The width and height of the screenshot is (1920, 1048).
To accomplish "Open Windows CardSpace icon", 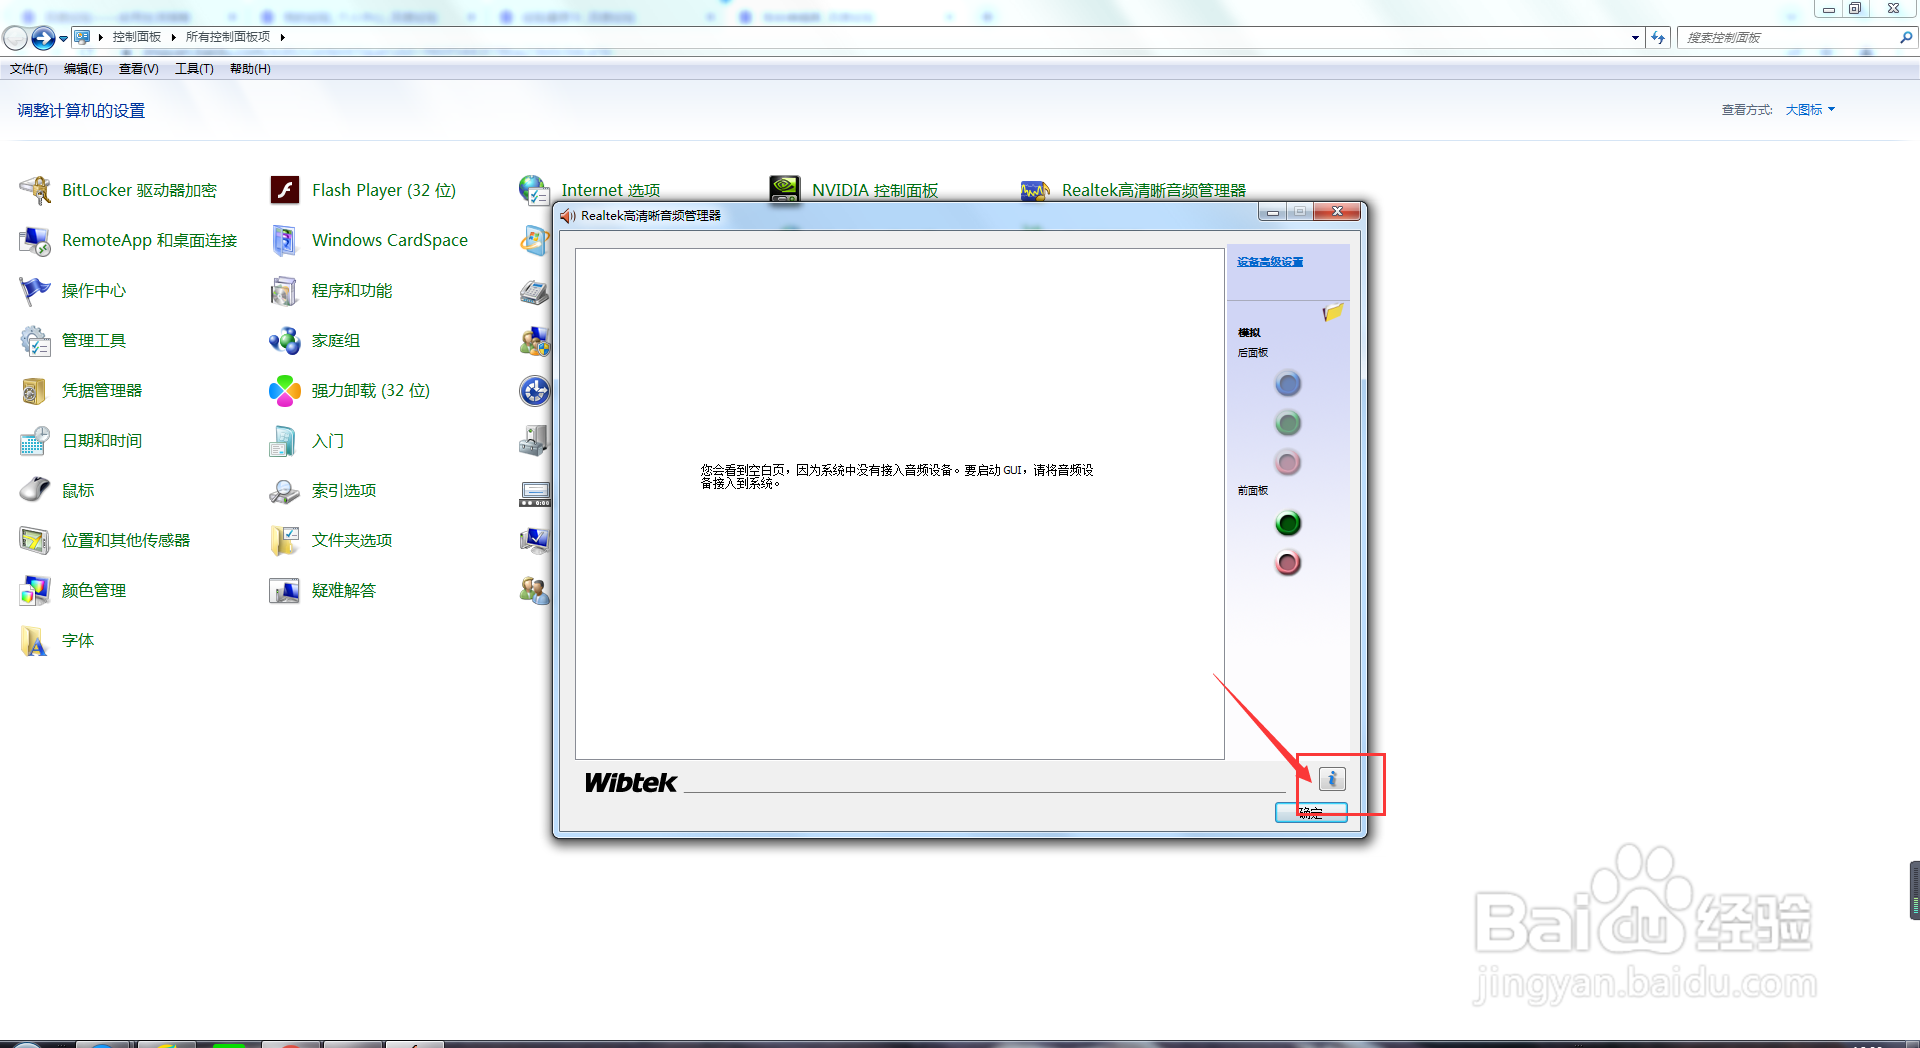I will [x=285, y=240].
